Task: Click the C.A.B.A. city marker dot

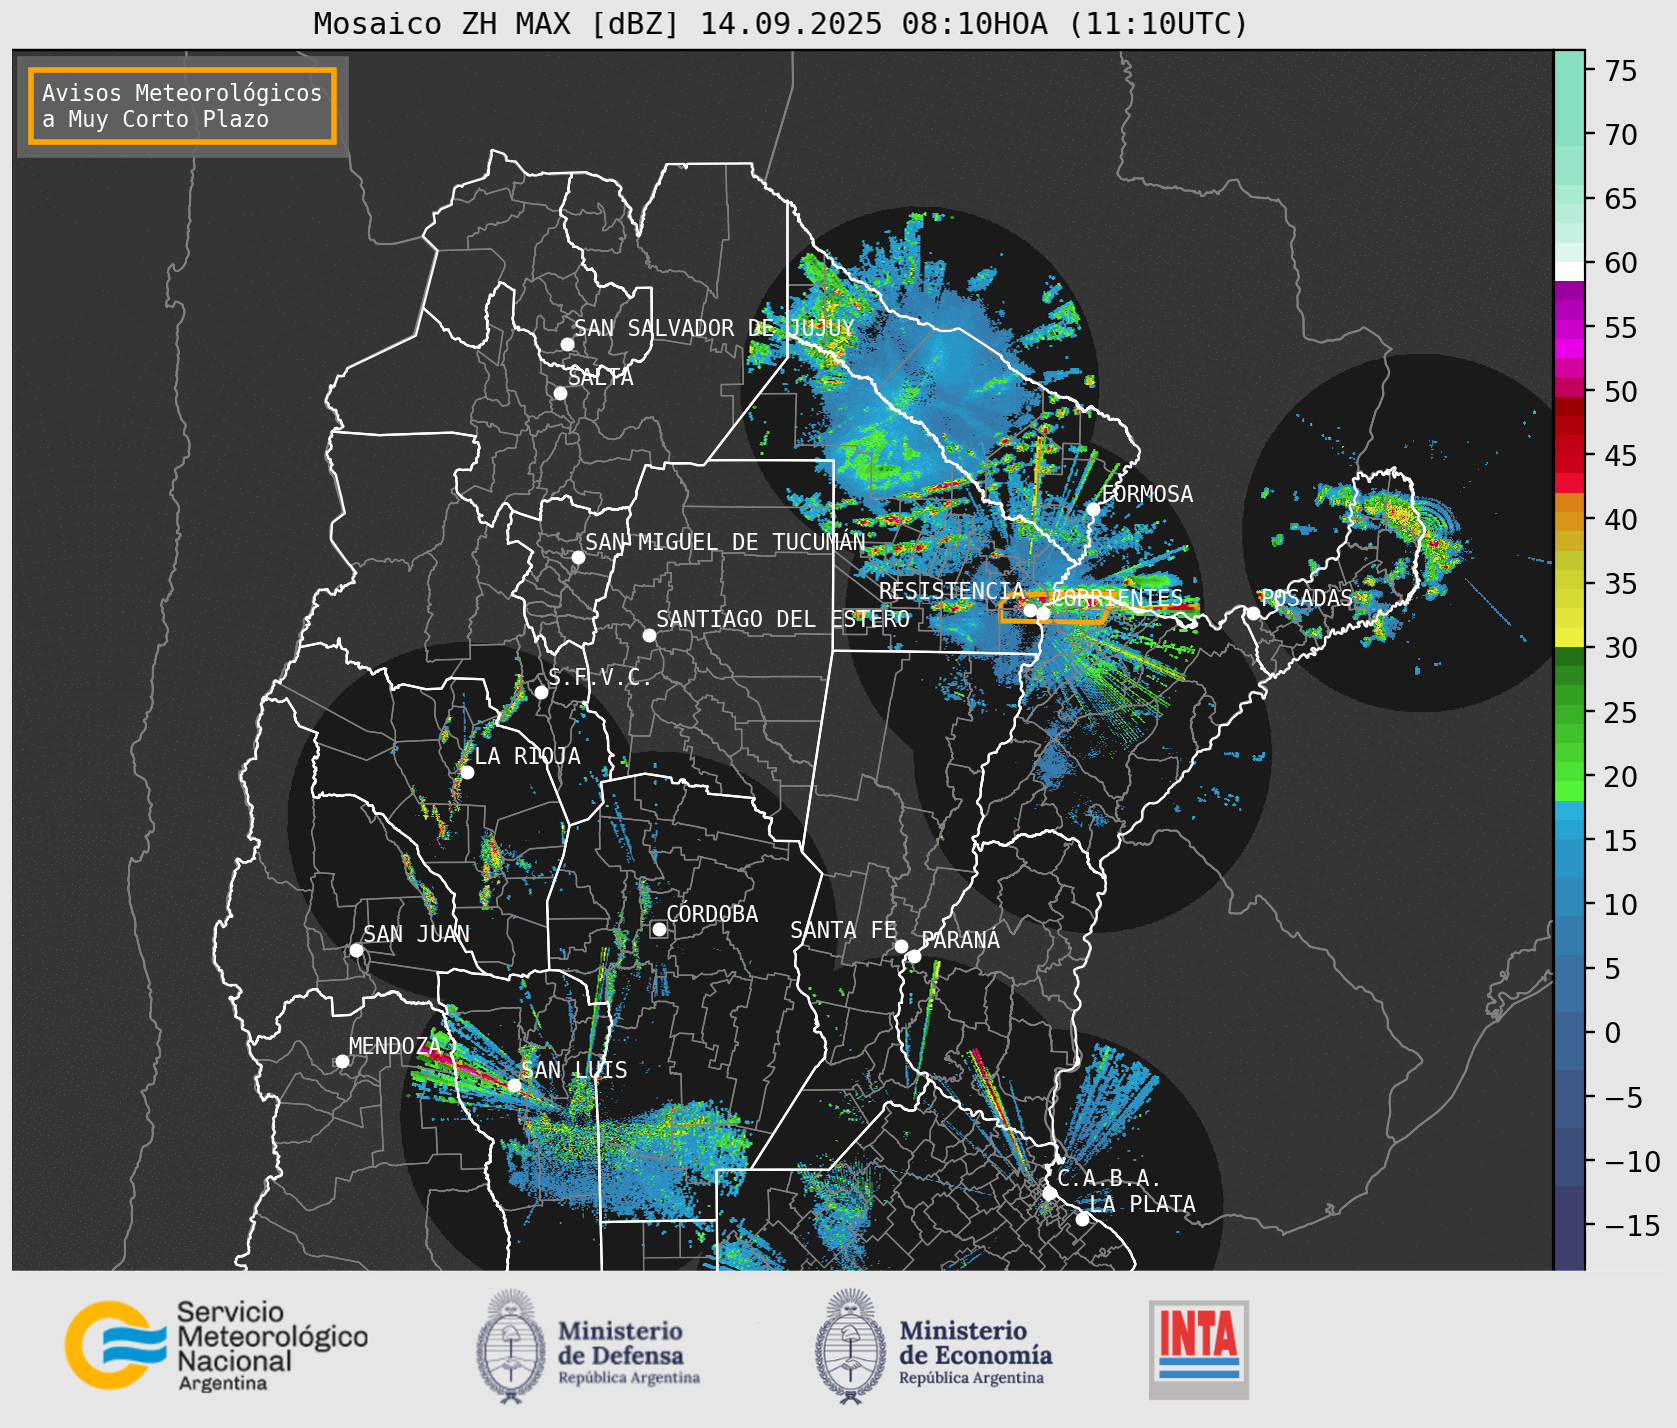Action: pos(1049,1193)
